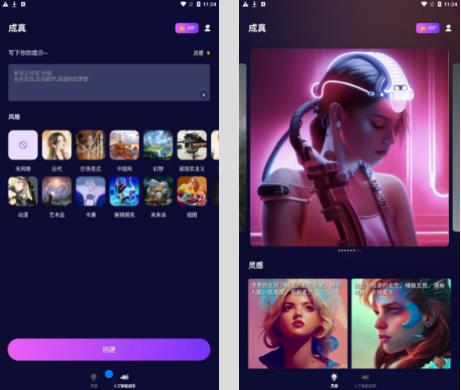Focus the prompt text input box
Image resolution: width=461 pixels, height=390 pixels.
[x=109, y=82]
